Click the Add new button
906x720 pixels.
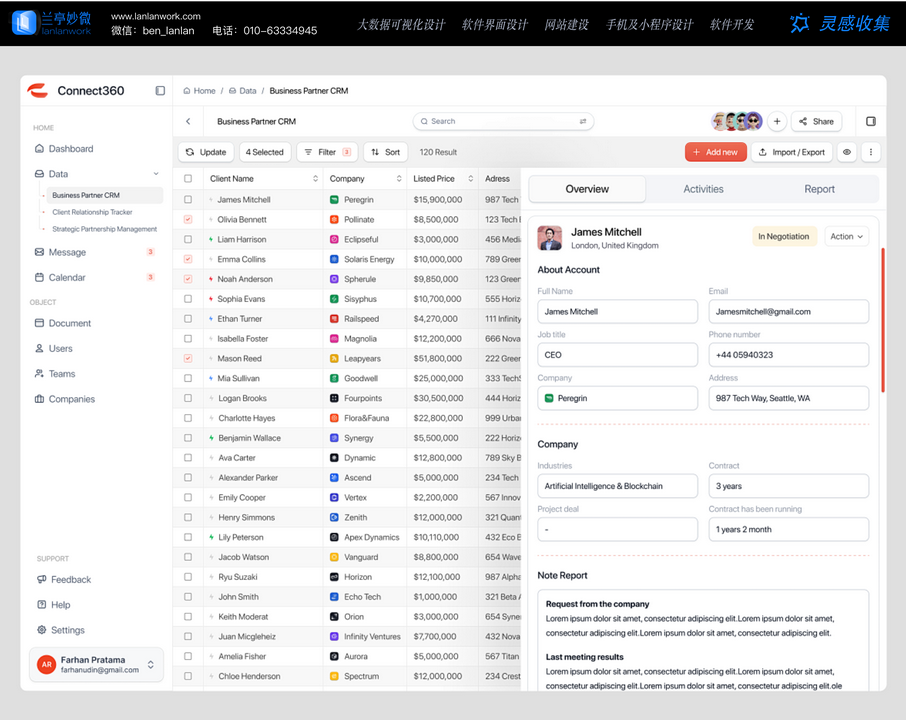(x=715, y=153)
